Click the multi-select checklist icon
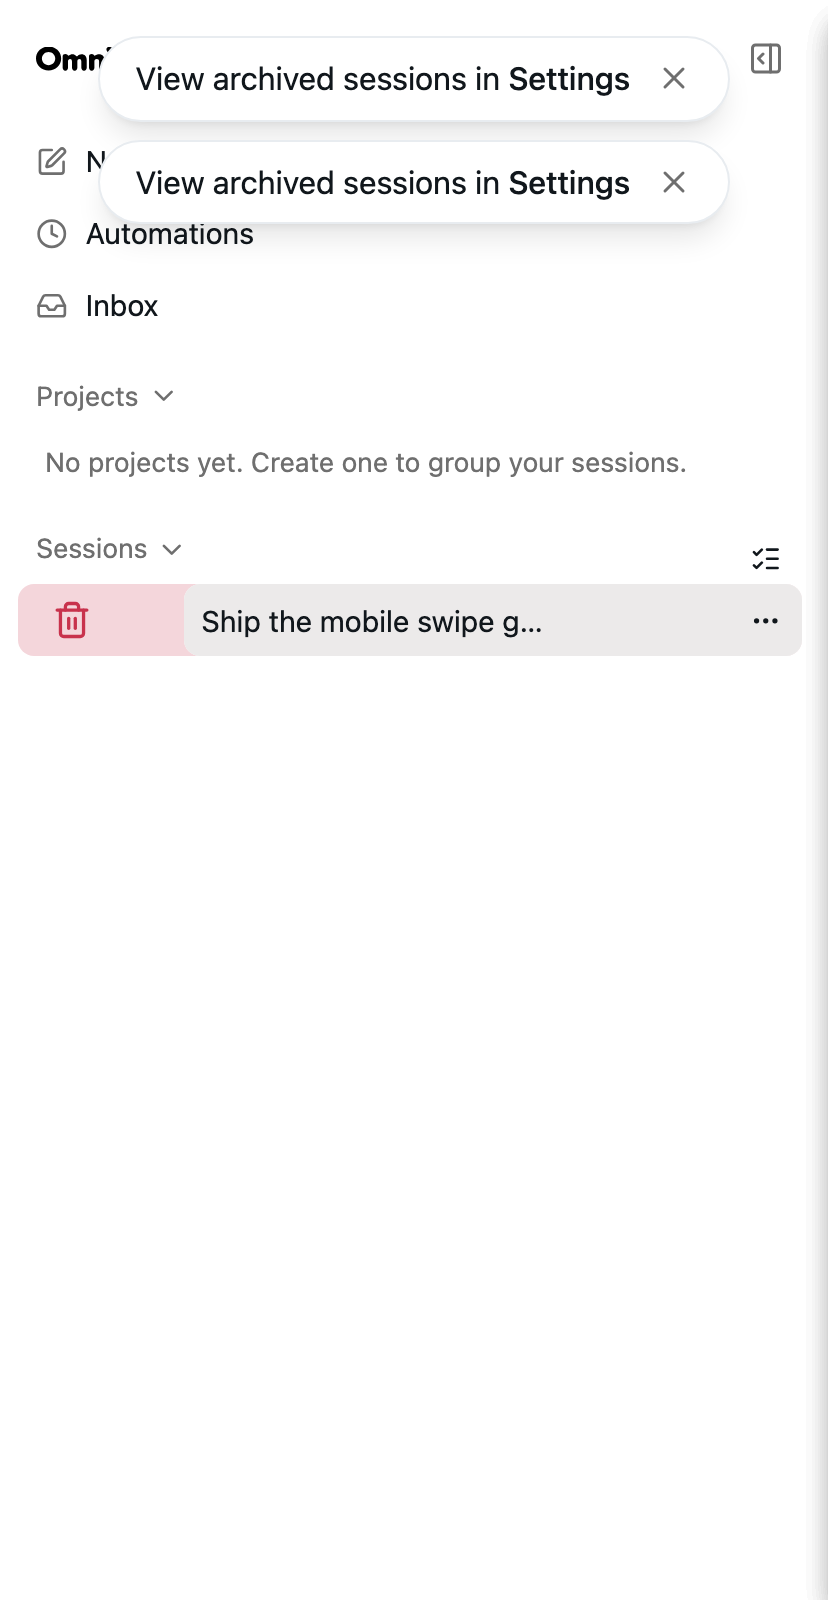Screen dimensions: 828x1600 click(x=766, y=559)
